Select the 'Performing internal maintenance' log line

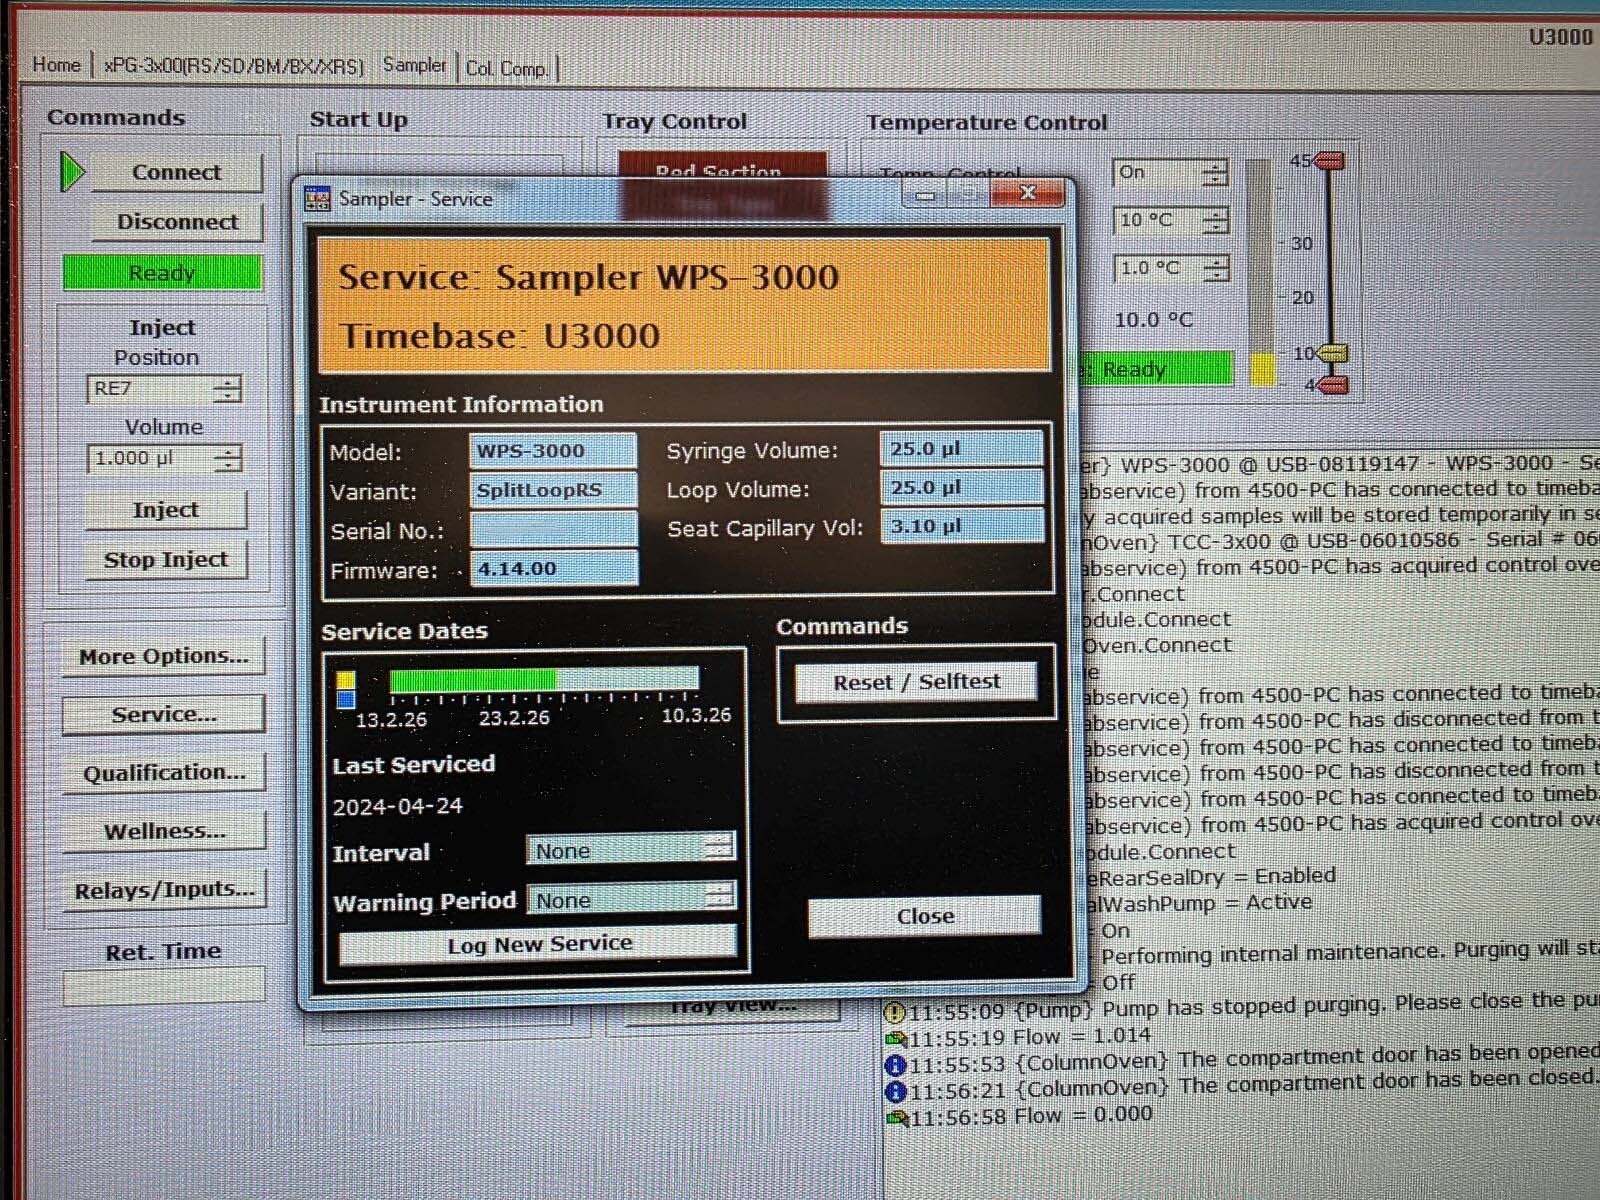click(x=1349, y=952)
